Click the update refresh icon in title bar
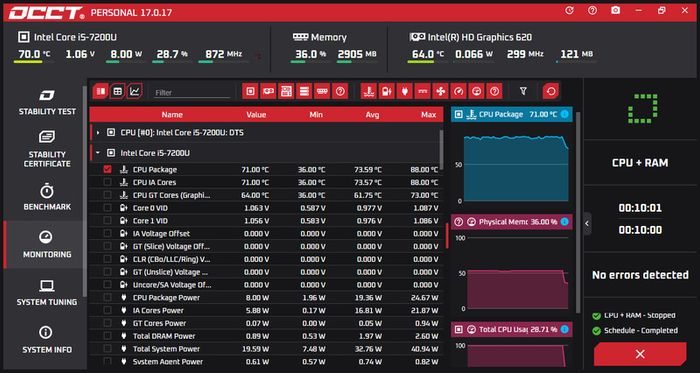Image resolution: width=700 pixels, height=373 pixels. pos(569,10)
